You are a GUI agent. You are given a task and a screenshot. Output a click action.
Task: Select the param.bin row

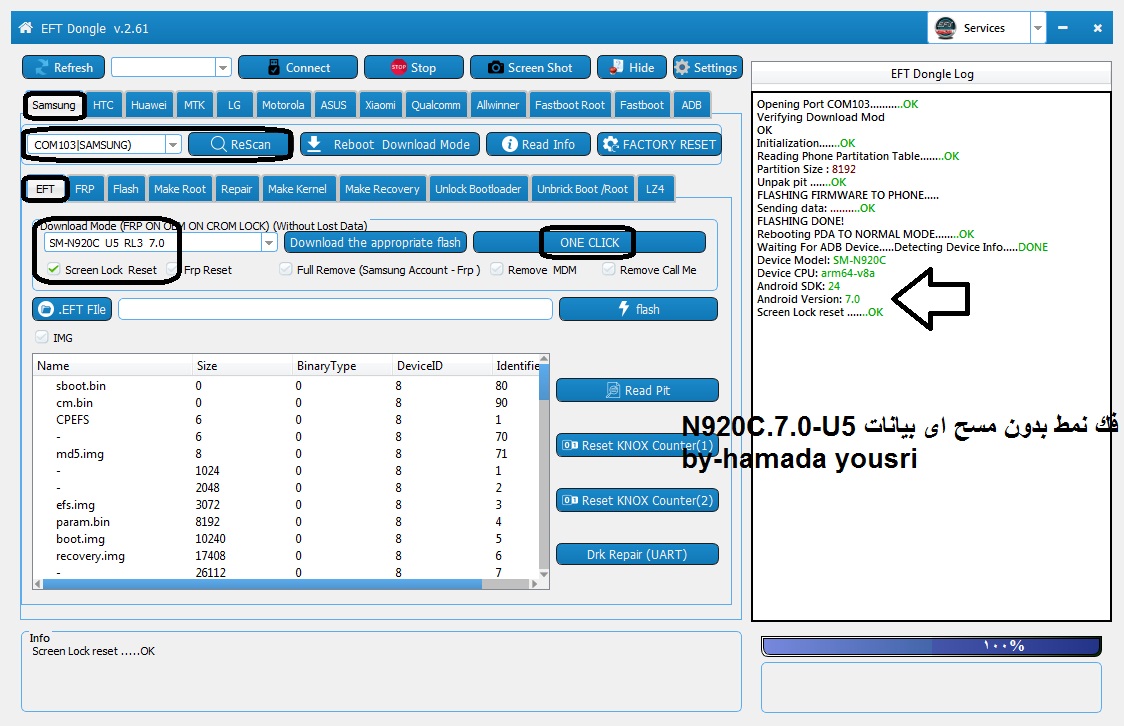click(x=287, y=522)
